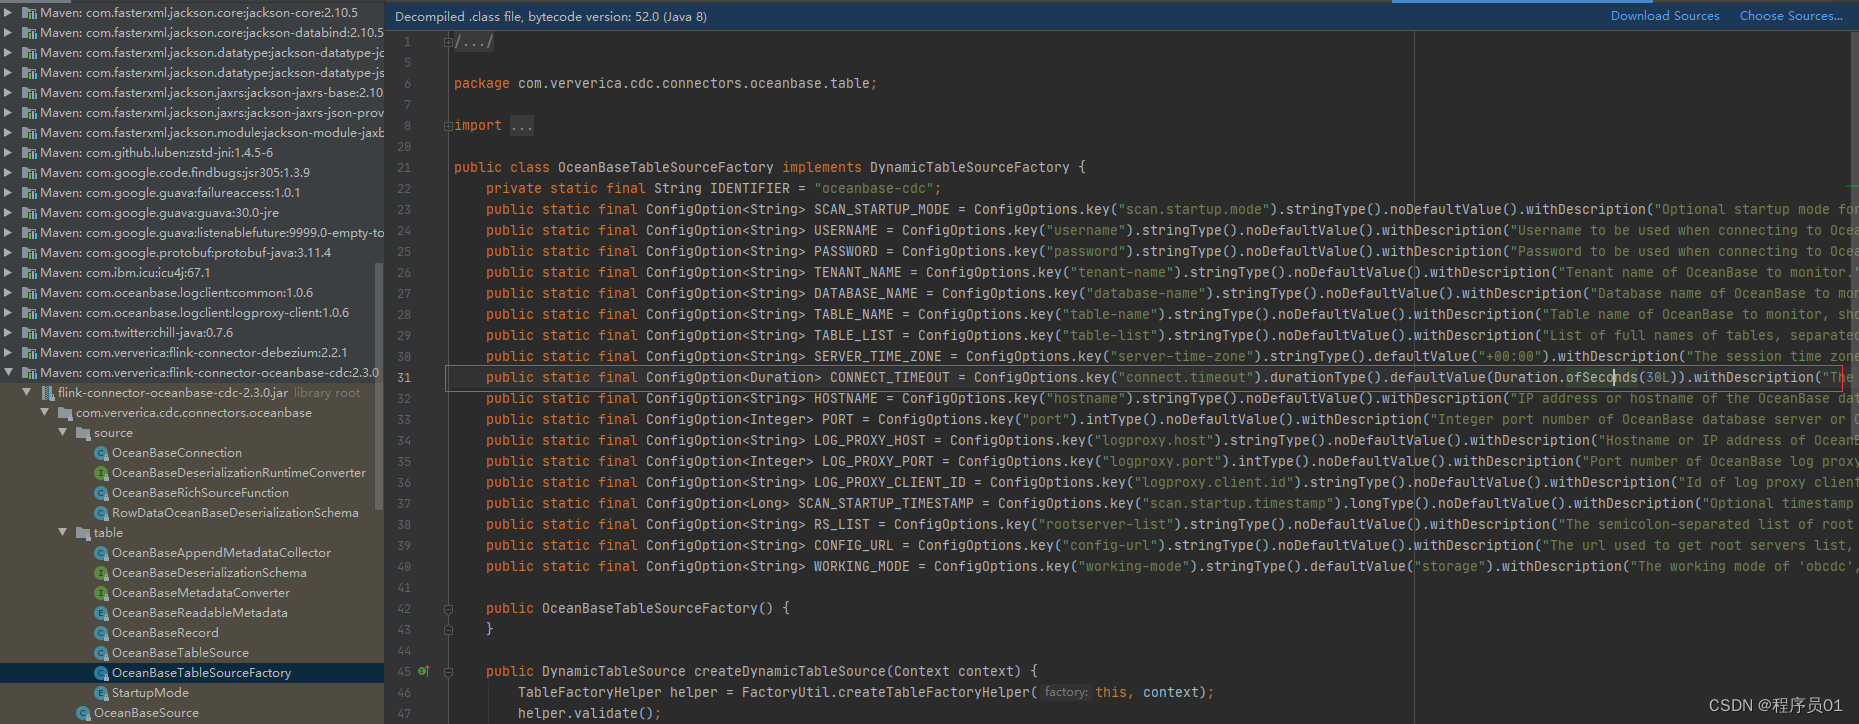This screenshot has width=1859, height=724.
Task: Click the OceanBaseReadableMetadata enum icon
Action: point(101,613)
